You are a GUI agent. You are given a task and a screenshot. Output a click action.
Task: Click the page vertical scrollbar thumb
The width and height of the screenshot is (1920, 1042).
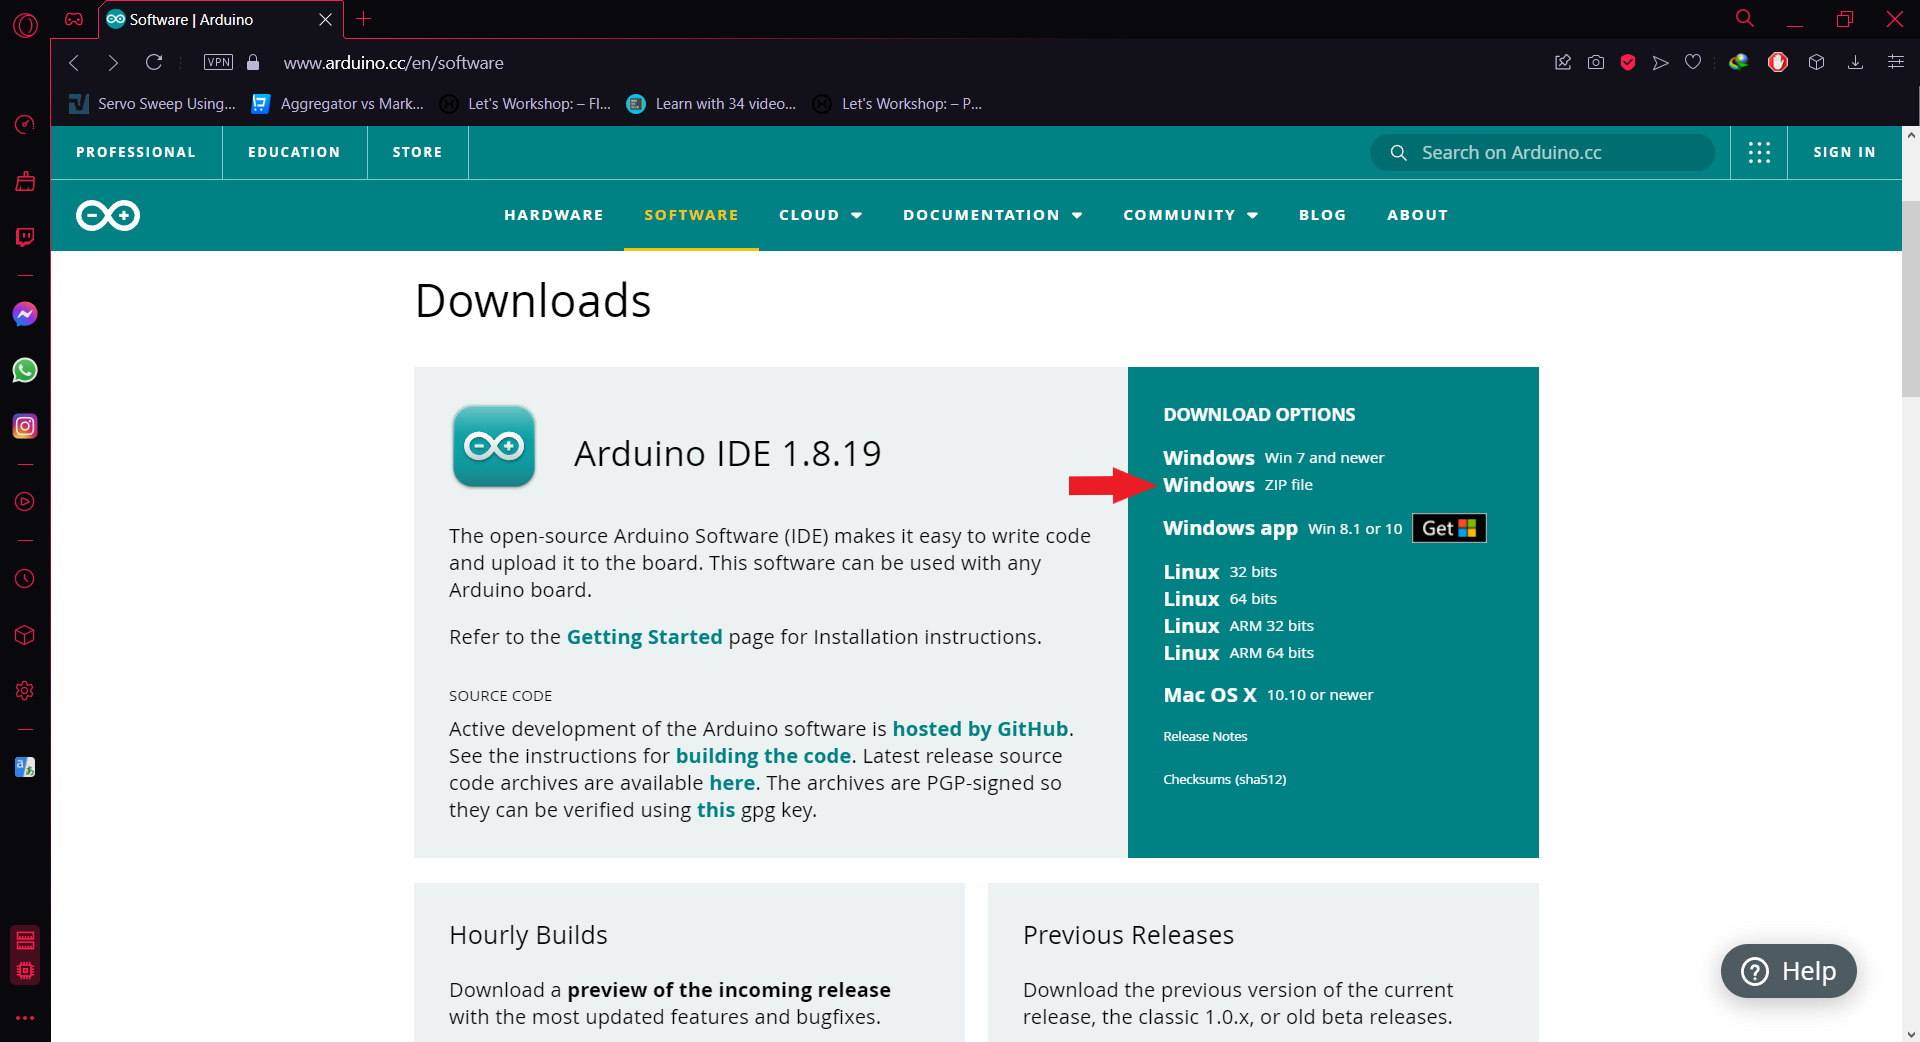pos(1910,298)
